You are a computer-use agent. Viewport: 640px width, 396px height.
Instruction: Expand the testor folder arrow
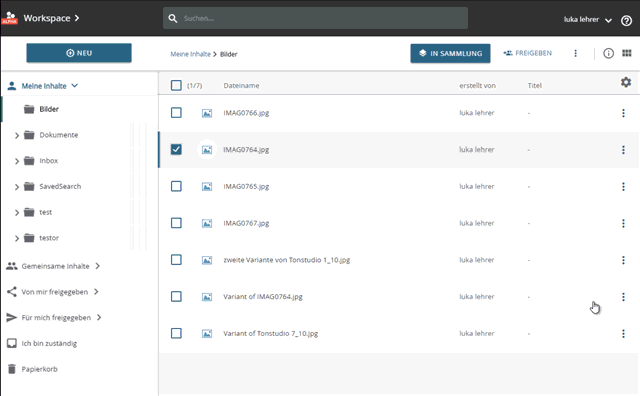coord(17,238)
